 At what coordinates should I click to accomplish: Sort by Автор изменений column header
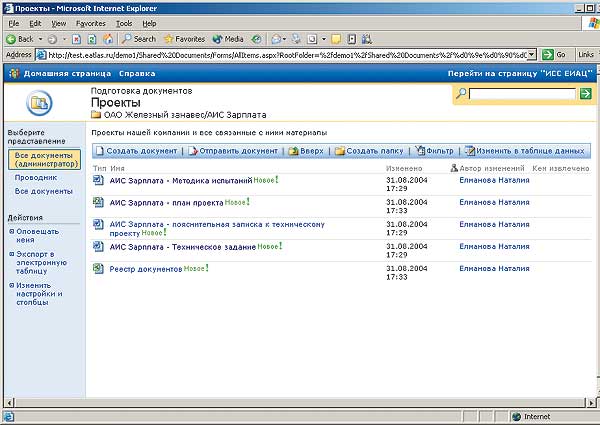tap(492, 168)
